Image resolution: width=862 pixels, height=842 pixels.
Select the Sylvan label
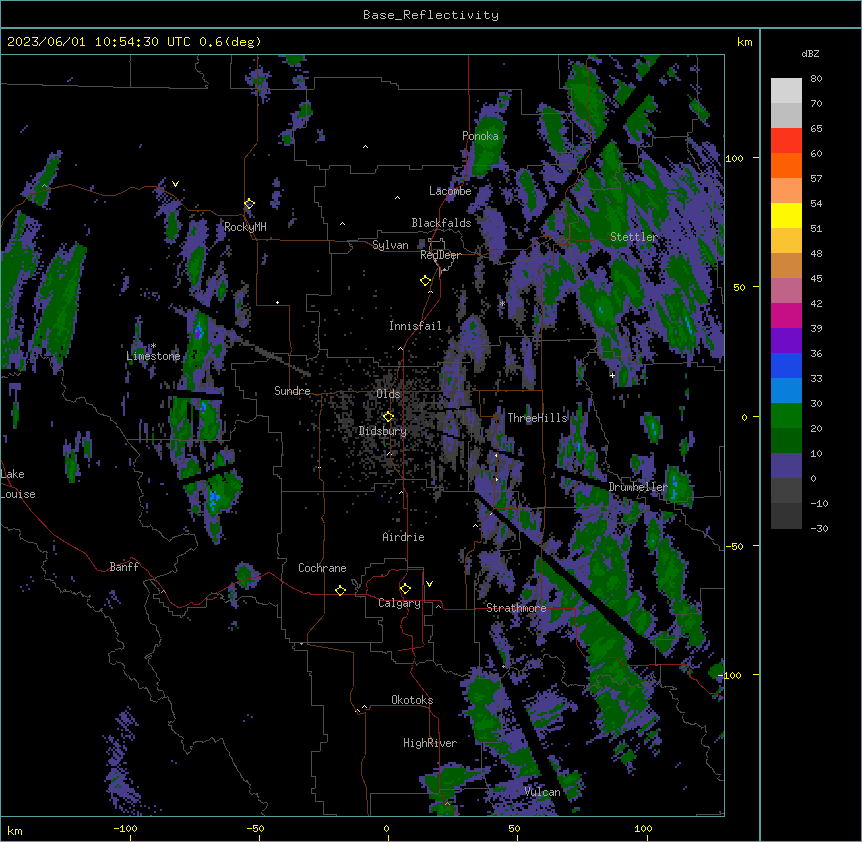click(x=390, y=245)
